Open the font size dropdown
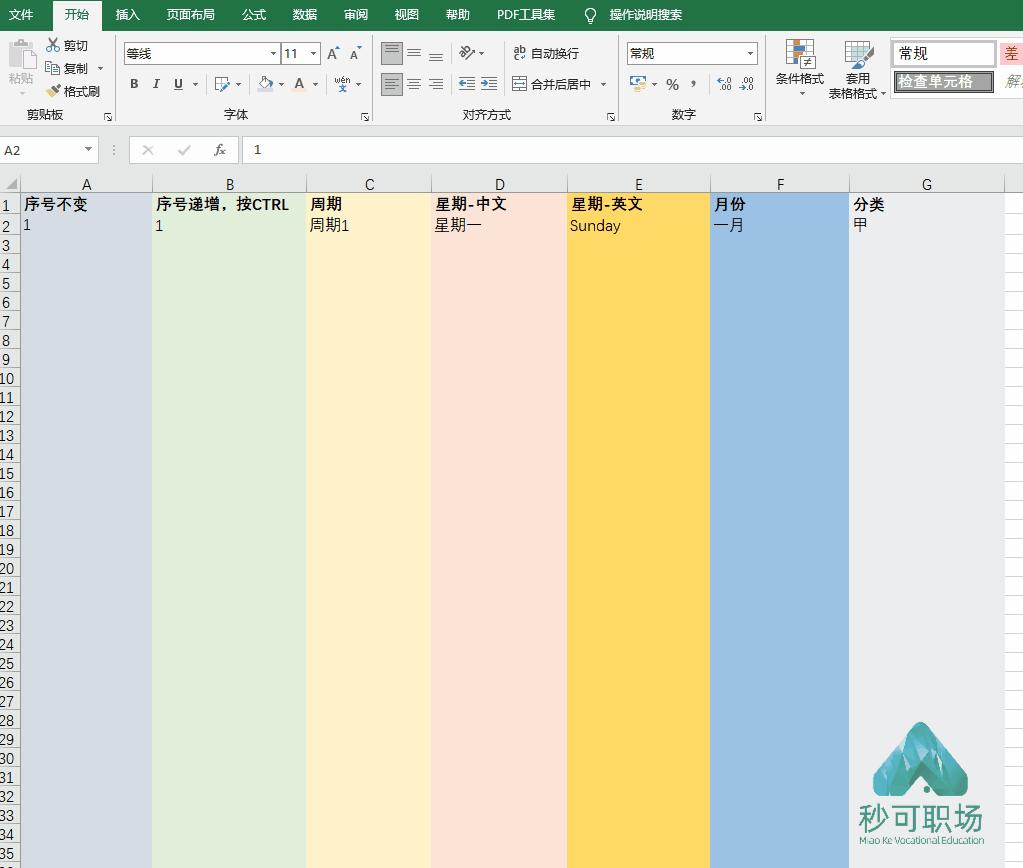 313,53
